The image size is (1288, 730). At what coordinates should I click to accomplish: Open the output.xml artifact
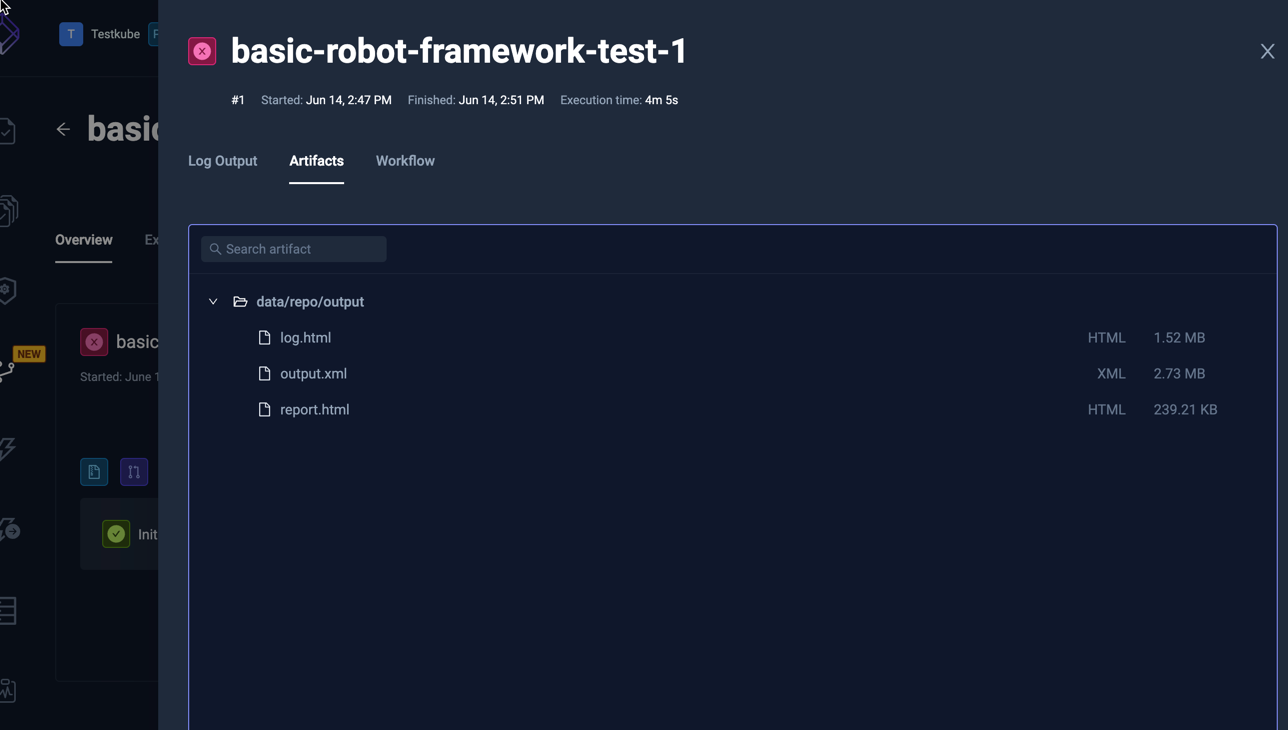click(313, 373)
